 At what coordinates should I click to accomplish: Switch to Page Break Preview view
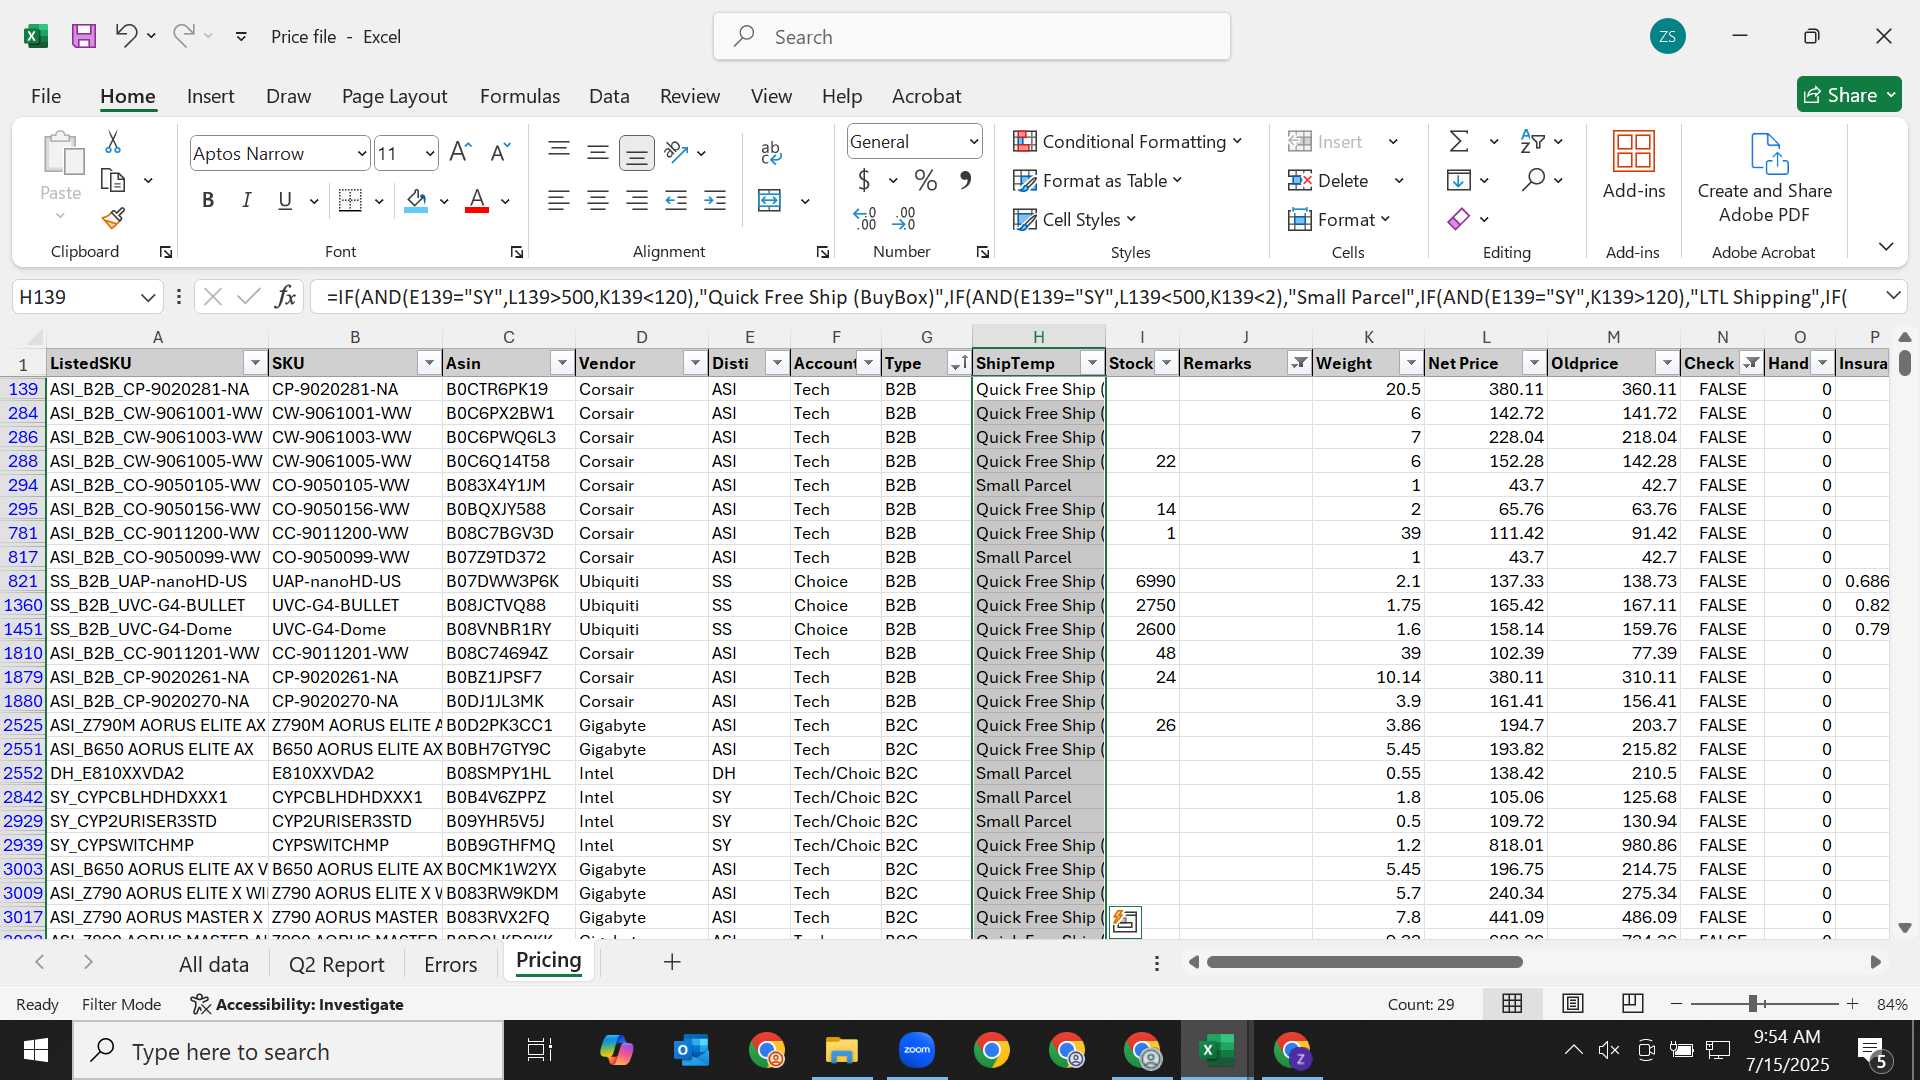[1633, 1004]
